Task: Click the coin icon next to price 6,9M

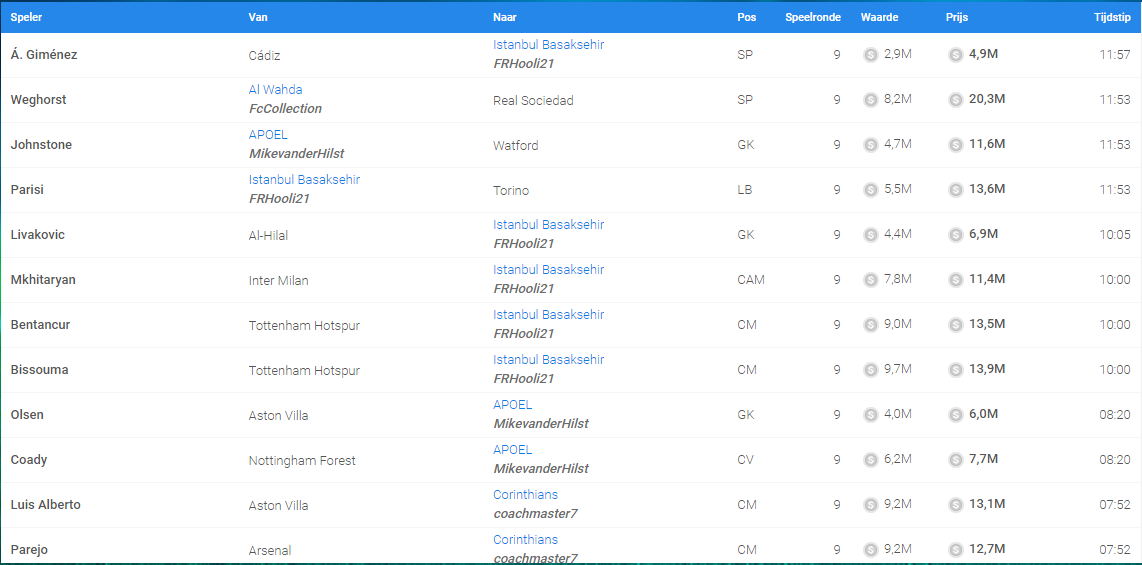Action: pos(956,235)
